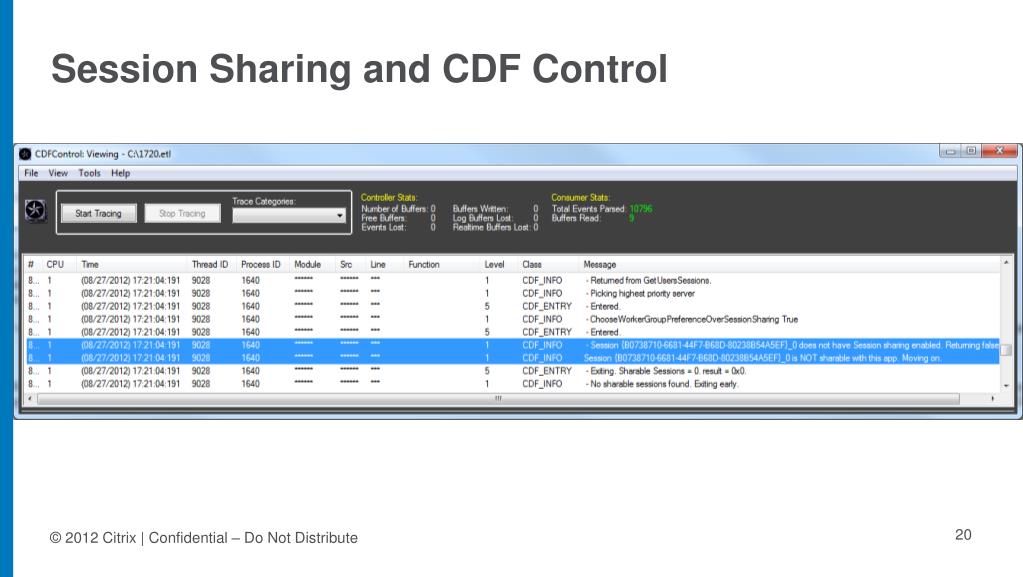Screen dimensions: 1023x577
Task: Sort by the Time column header
Action: pyautogui.click(x=90, y=264)
